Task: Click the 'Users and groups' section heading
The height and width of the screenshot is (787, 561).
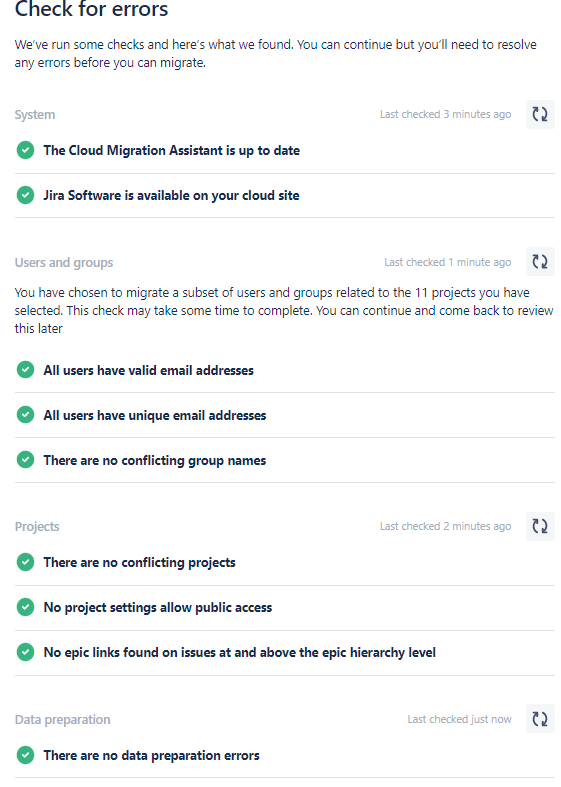Action: point(64,263)
